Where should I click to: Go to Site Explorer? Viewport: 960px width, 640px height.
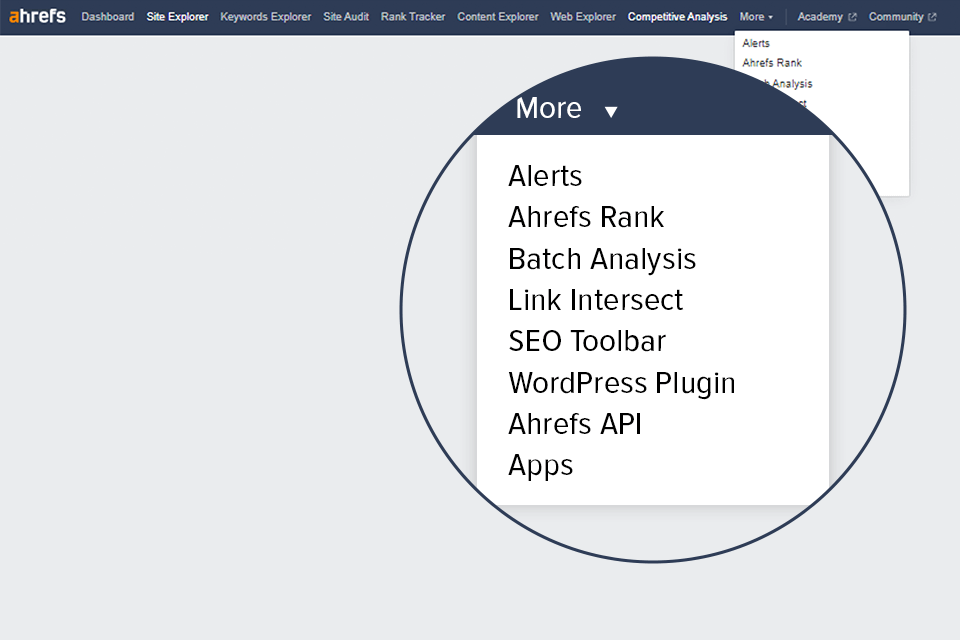click(178, 17)
